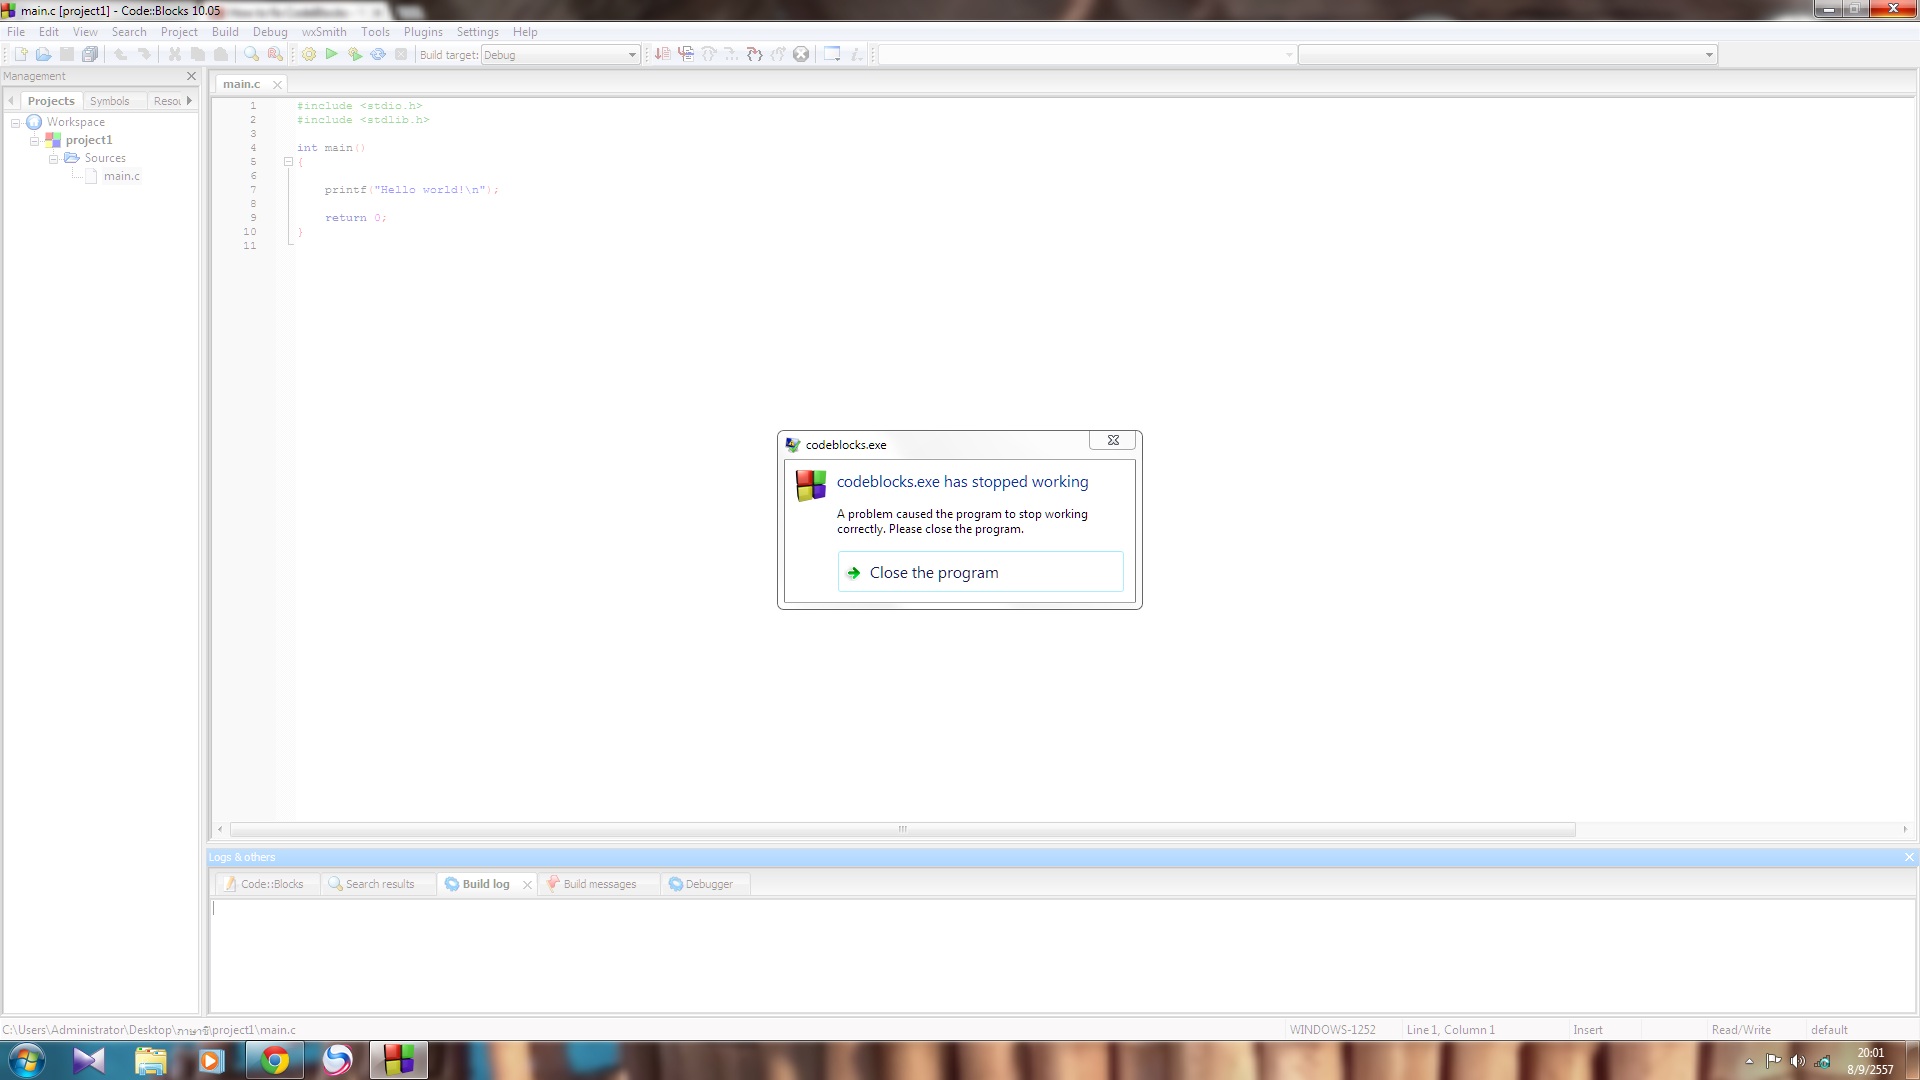The width and height of the screenshot is (1920, 1080).
Task: Click the Rebuild icon
Action: point(378,54)
